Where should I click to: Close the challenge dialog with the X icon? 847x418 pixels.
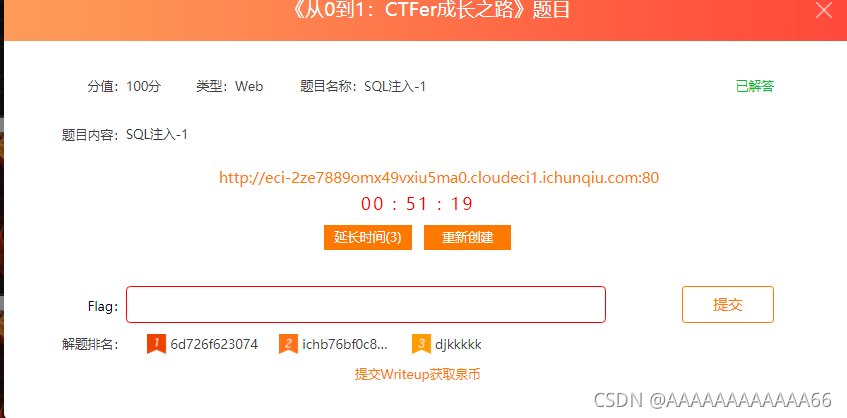(824, 10)
